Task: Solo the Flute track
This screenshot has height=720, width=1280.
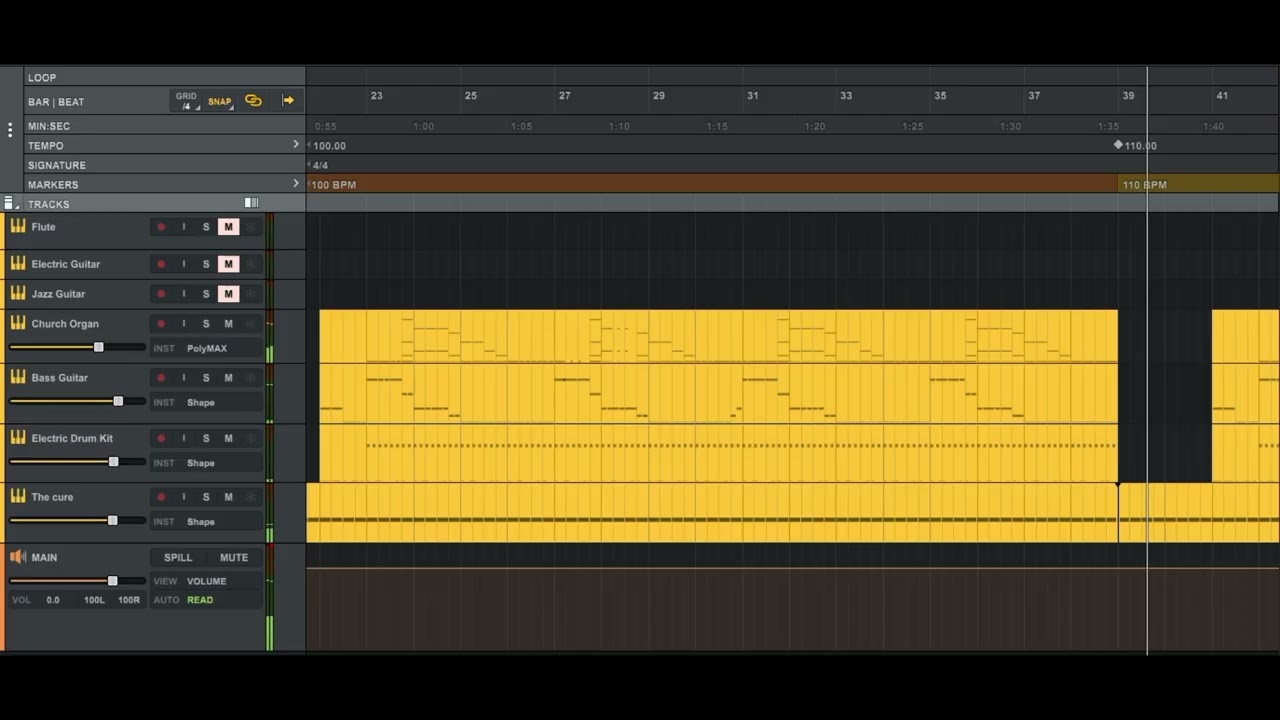Action: 206,227
